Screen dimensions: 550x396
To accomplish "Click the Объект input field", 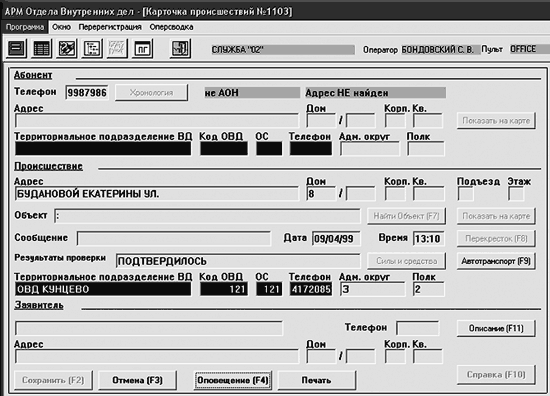I will [207, 216].
